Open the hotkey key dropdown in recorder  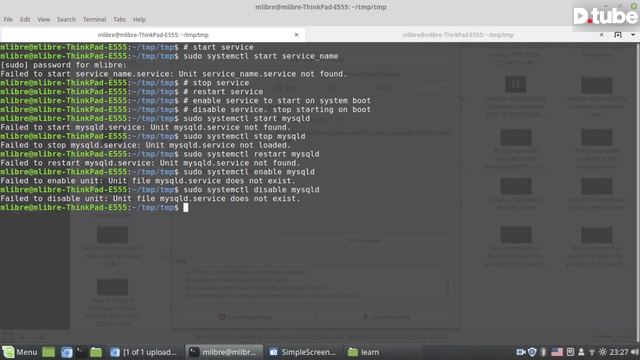[430, 88]
